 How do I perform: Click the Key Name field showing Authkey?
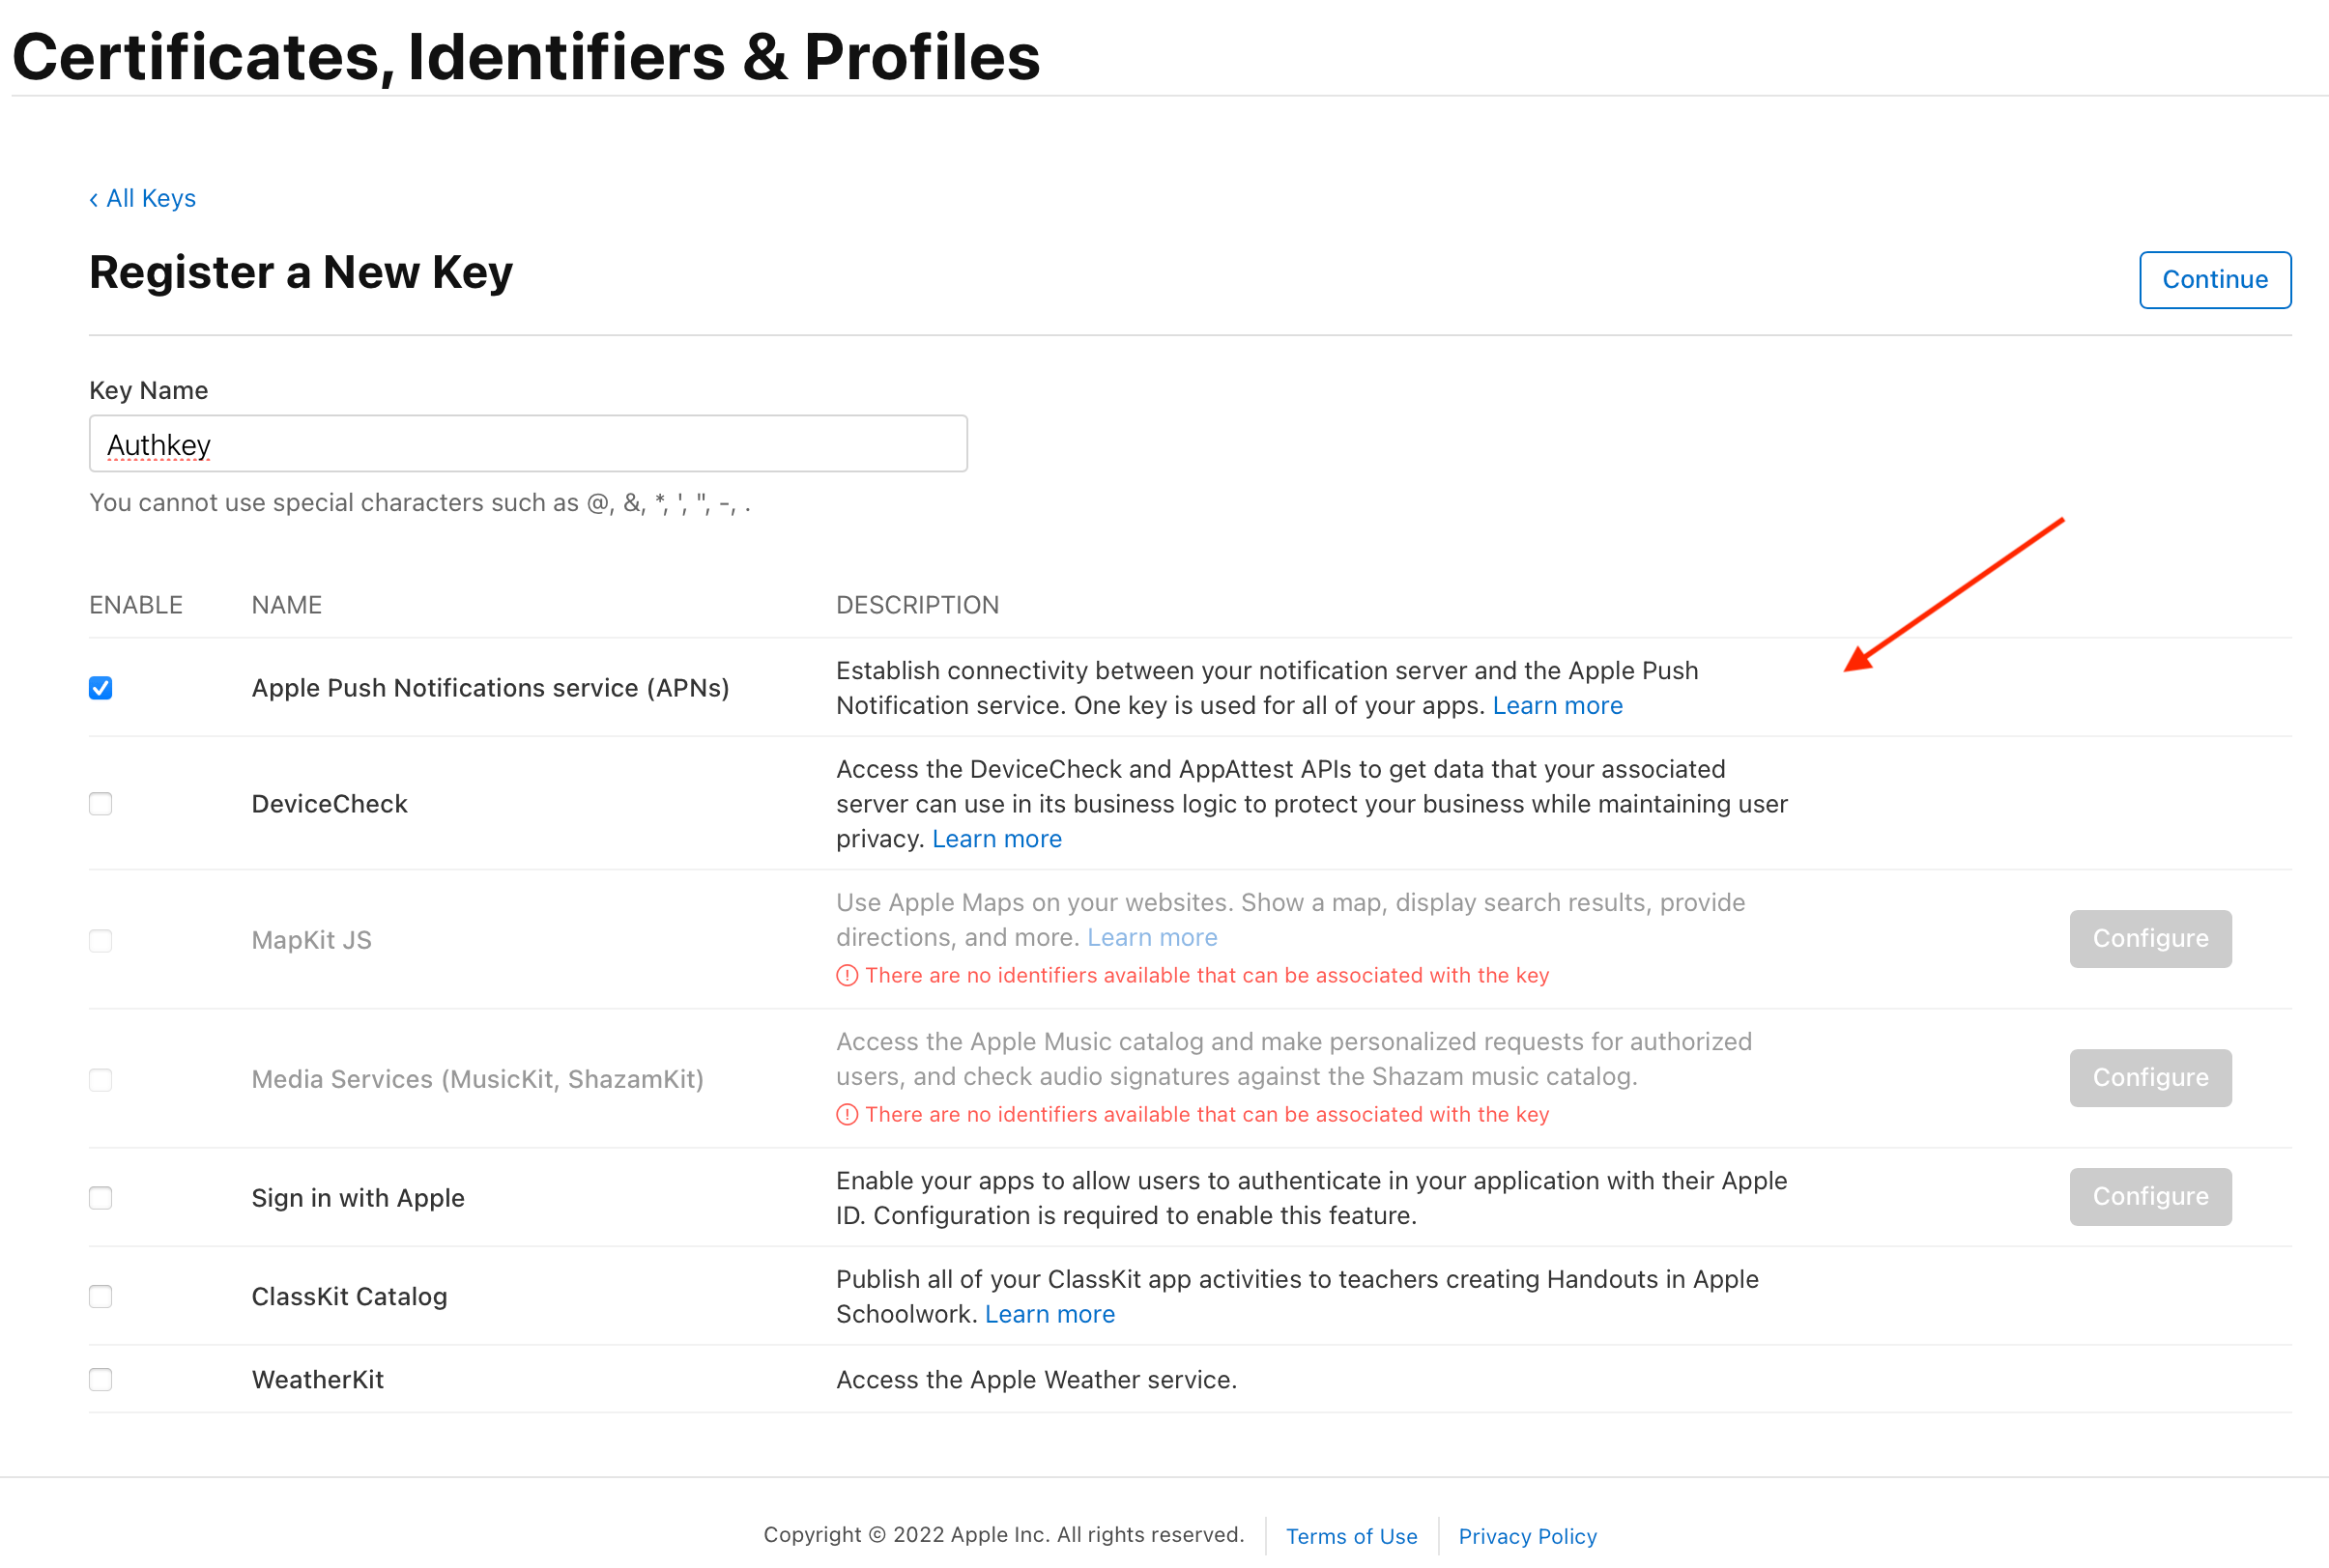(x=528, y=443)
